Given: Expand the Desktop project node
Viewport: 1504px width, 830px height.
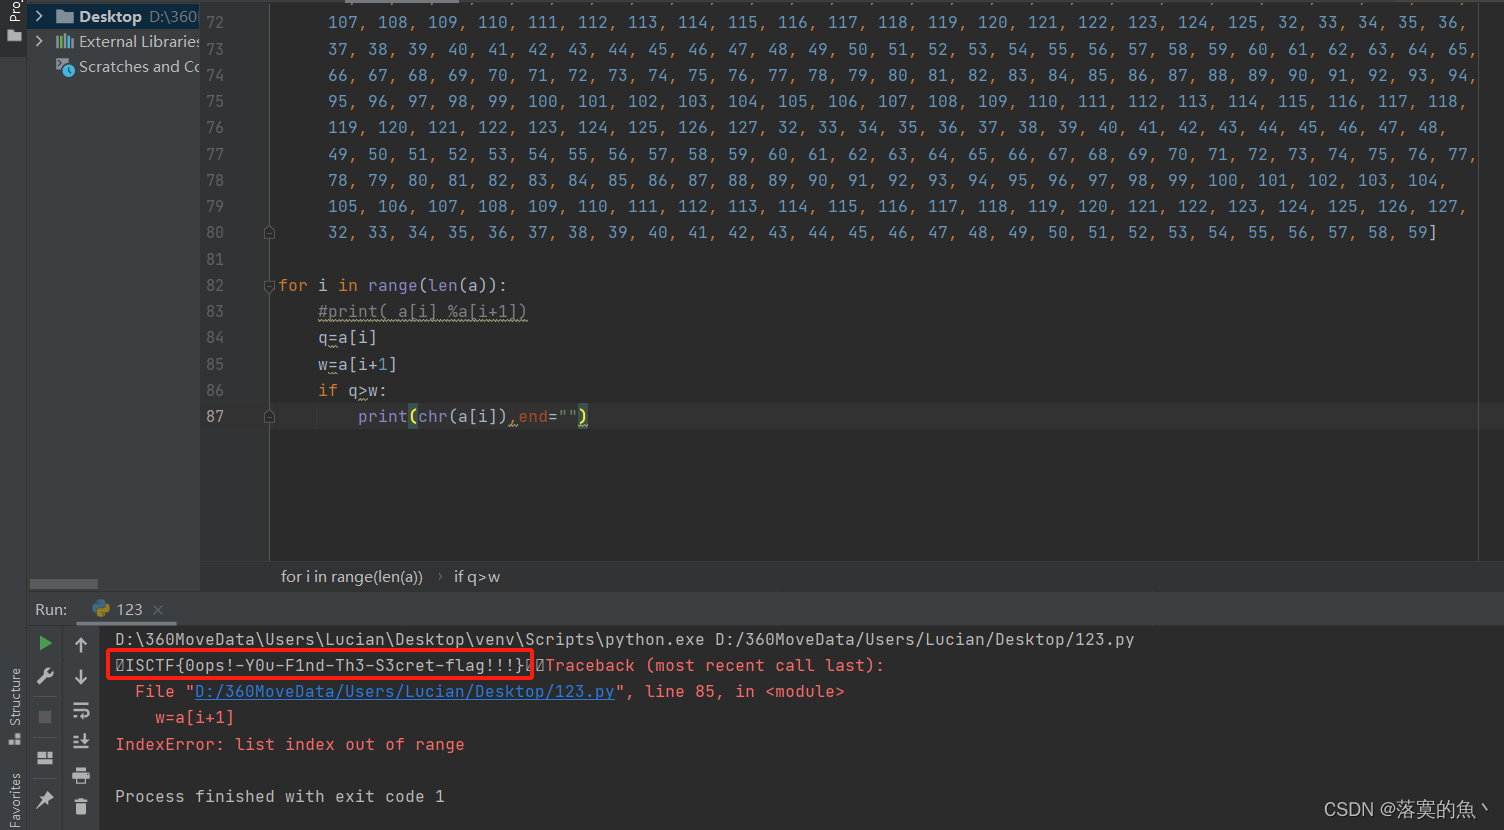Looking at the screenshot, I should (x=38, y=16).
